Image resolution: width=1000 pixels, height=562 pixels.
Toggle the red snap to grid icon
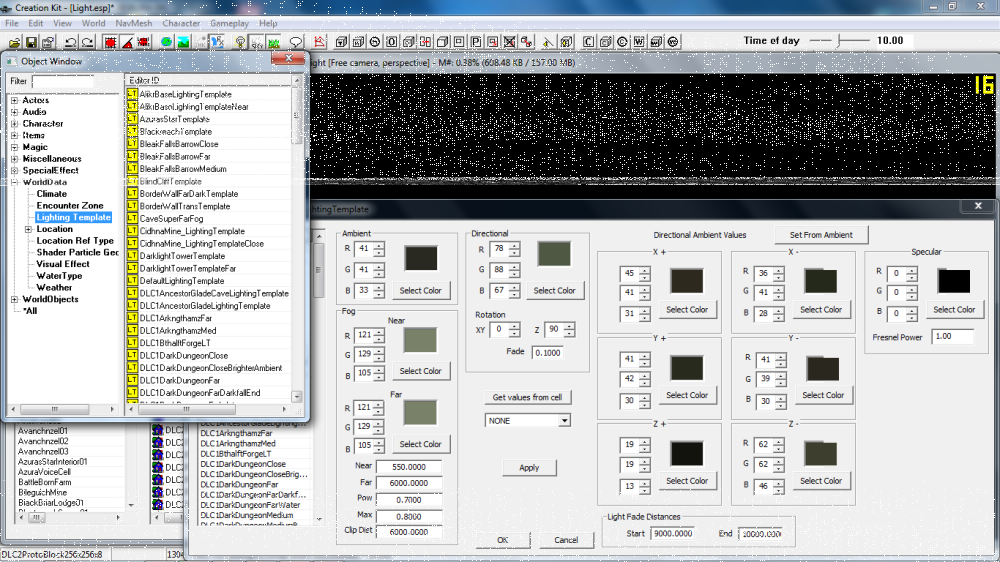110,42
